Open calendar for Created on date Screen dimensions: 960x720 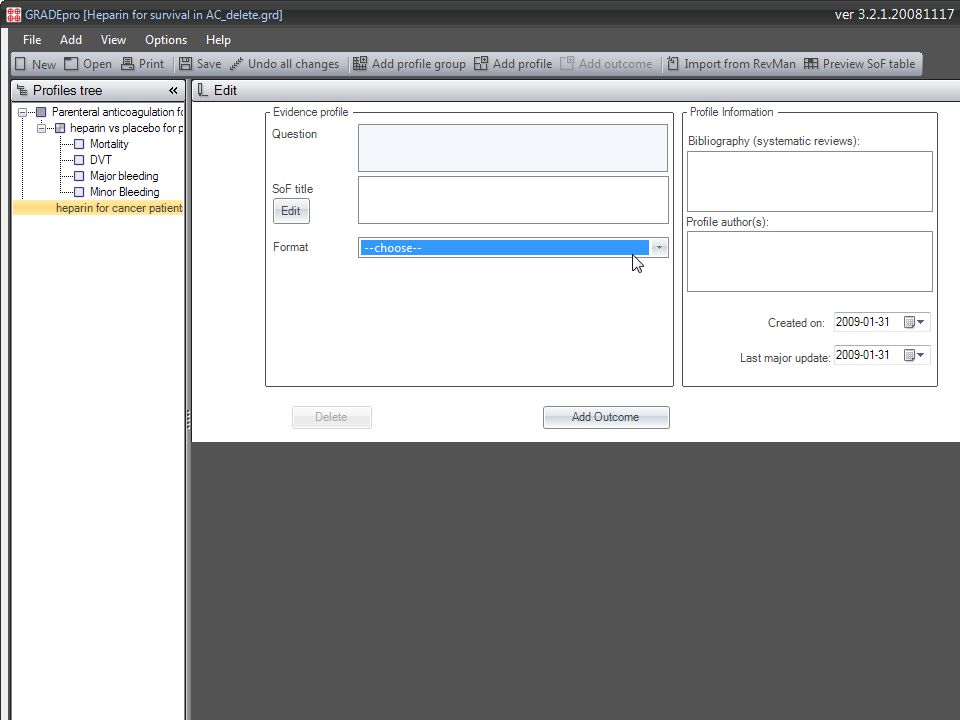tap(914, 322)
